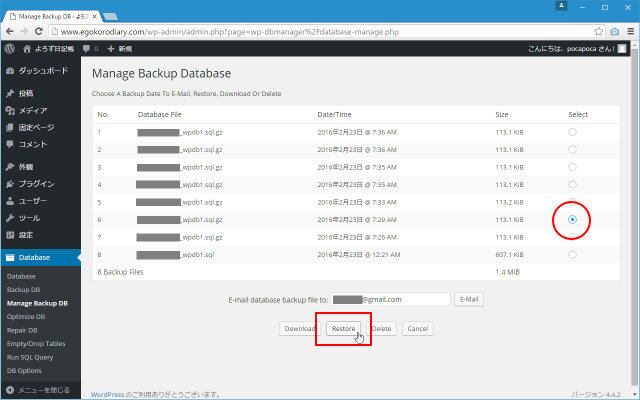Click the WordPress logo in admin bar
The width and height of the screenshot is (640, 400).
pyautogui.click(x=10, y=48)
